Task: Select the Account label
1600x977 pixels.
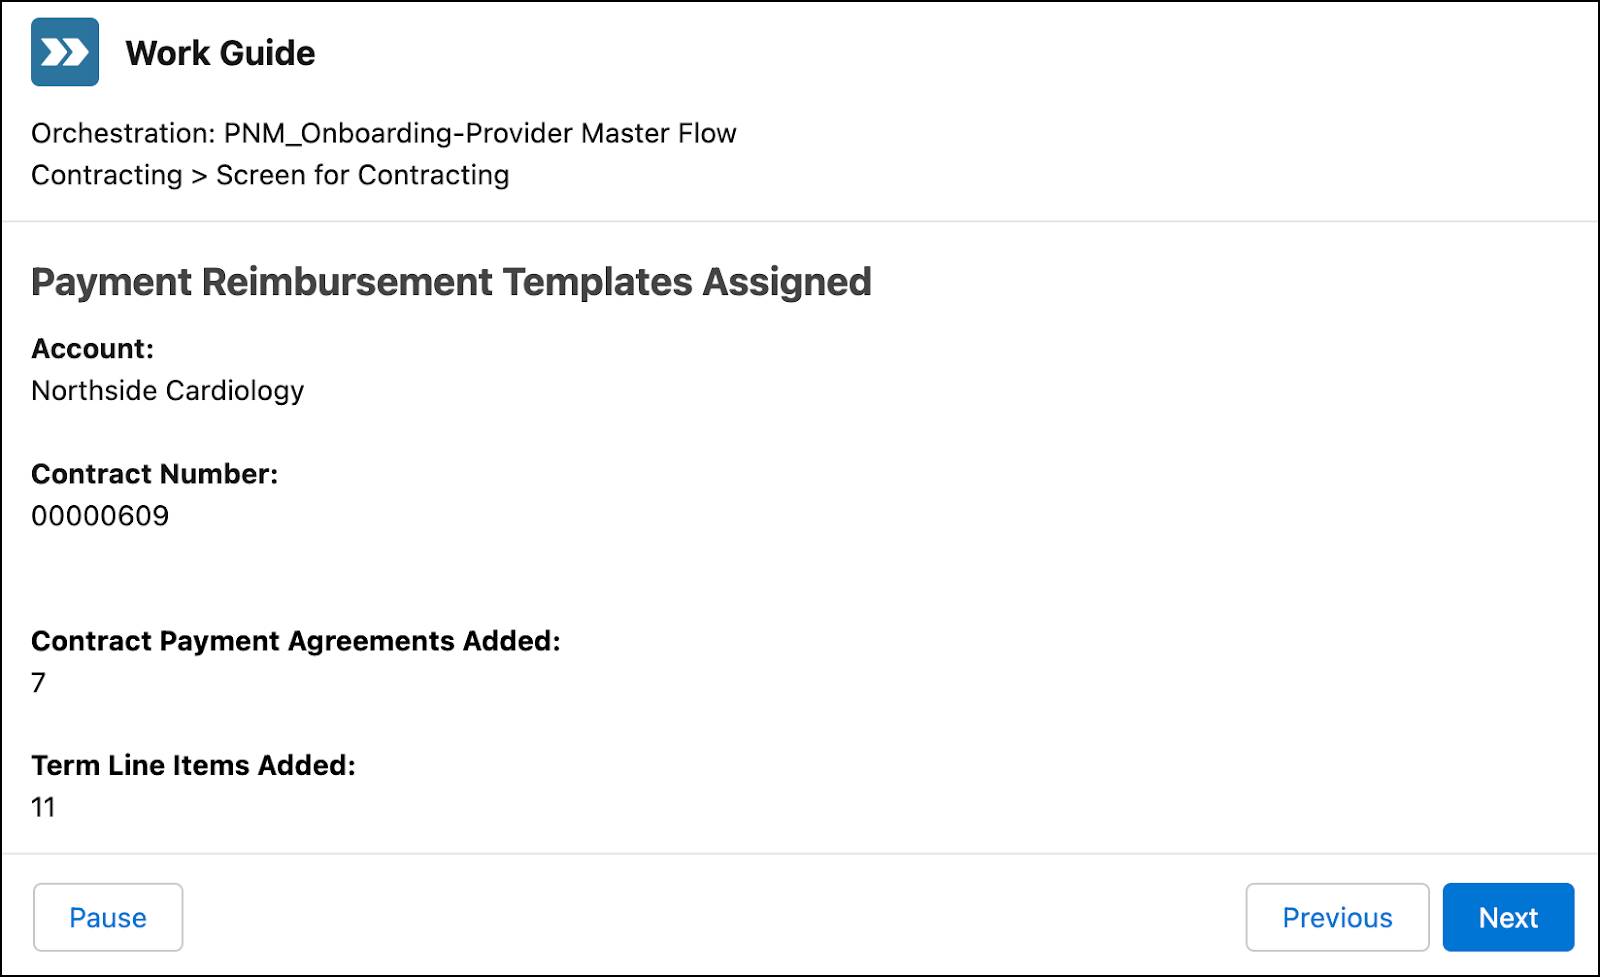Action: tap(91, 349)
